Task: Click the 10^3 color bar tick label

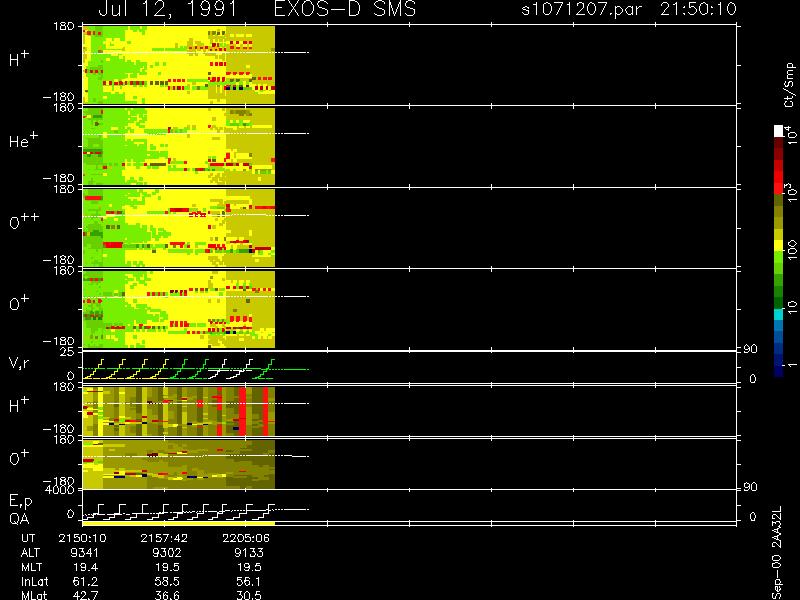Action: click(790, 193)
